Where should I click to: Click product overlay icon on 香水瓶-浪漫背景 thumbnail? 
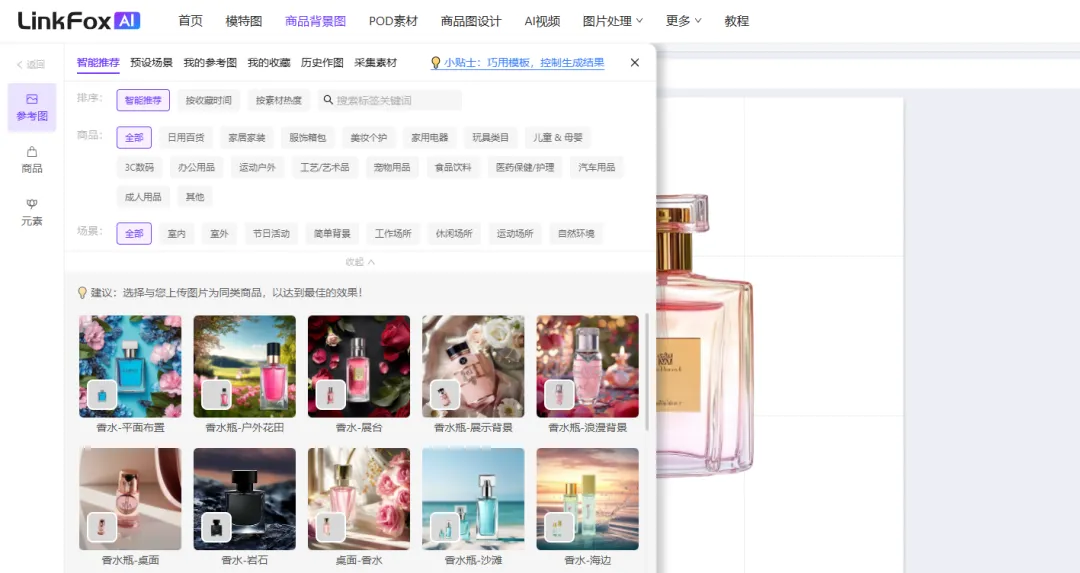click(x=559, y=395)
